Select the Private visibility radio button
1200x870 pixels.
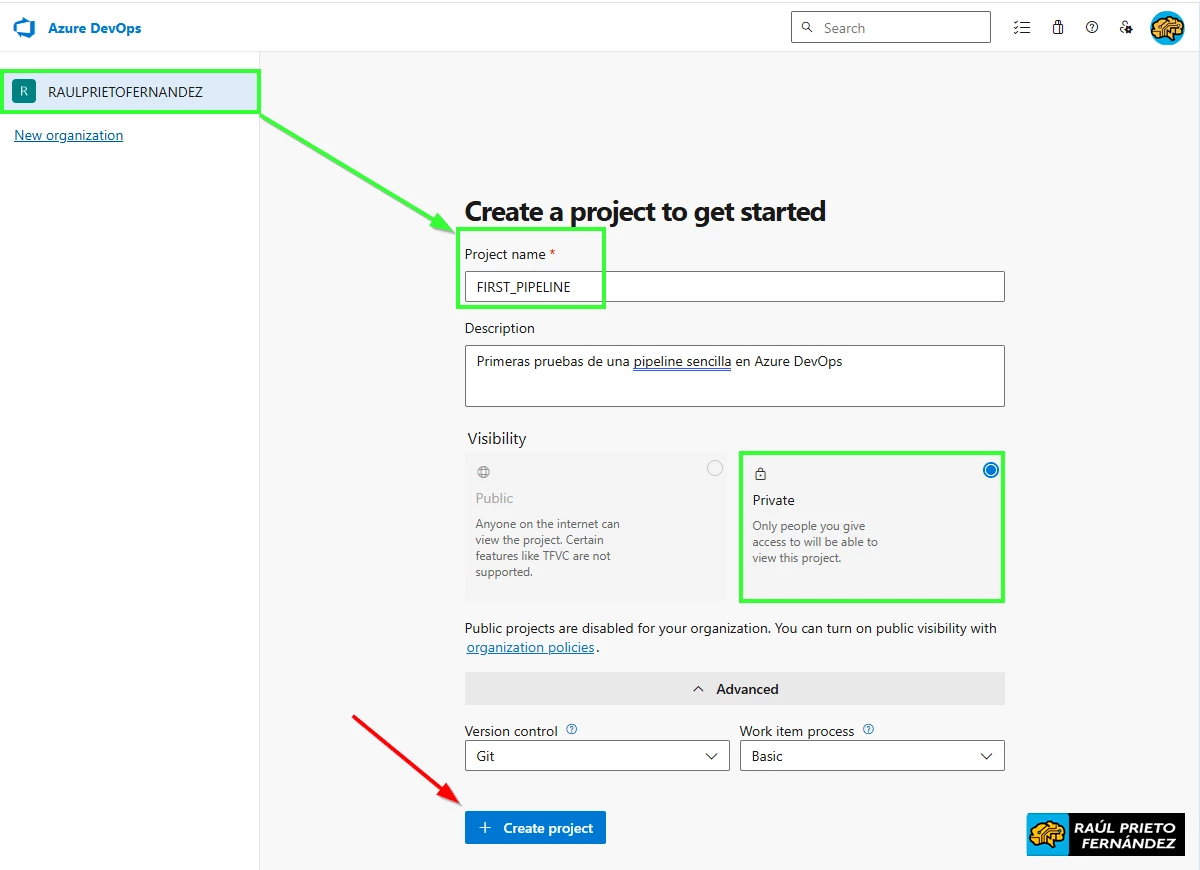point(990,468)
